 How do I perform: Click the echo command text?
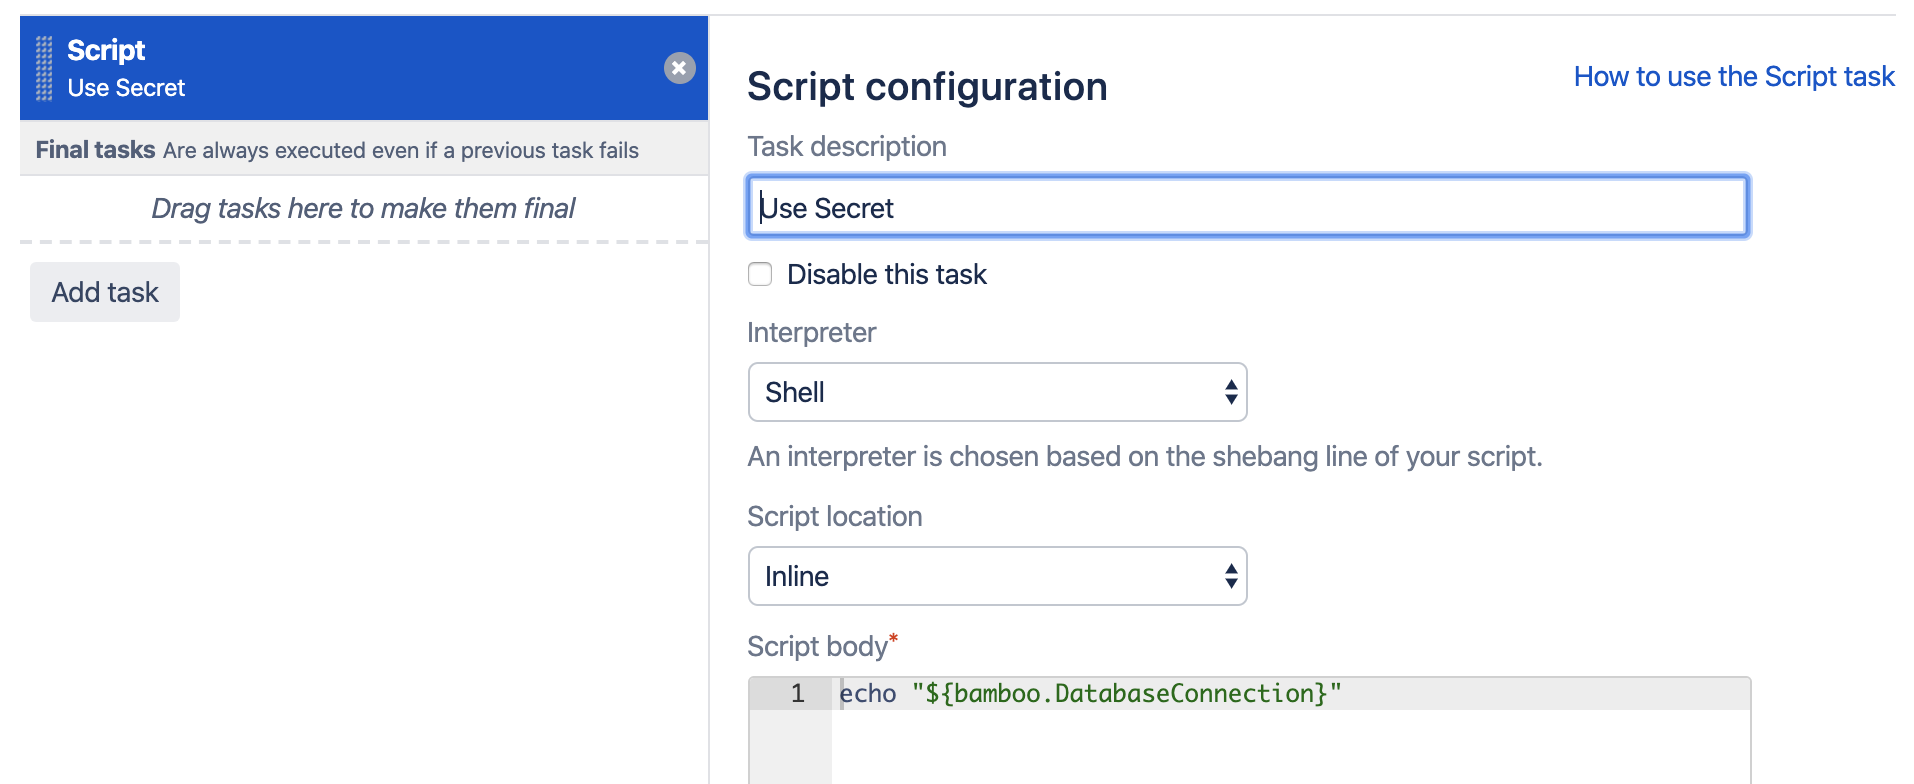(x=867, y=694)
